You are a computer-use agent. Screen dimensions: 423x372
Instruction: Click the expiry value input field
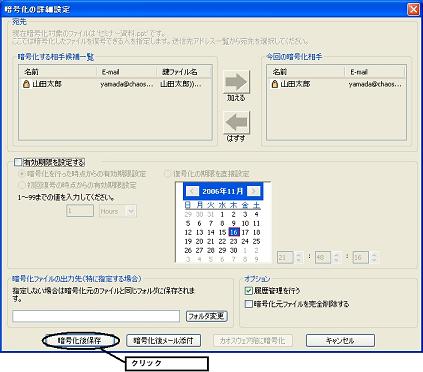[x=80, y=211]
